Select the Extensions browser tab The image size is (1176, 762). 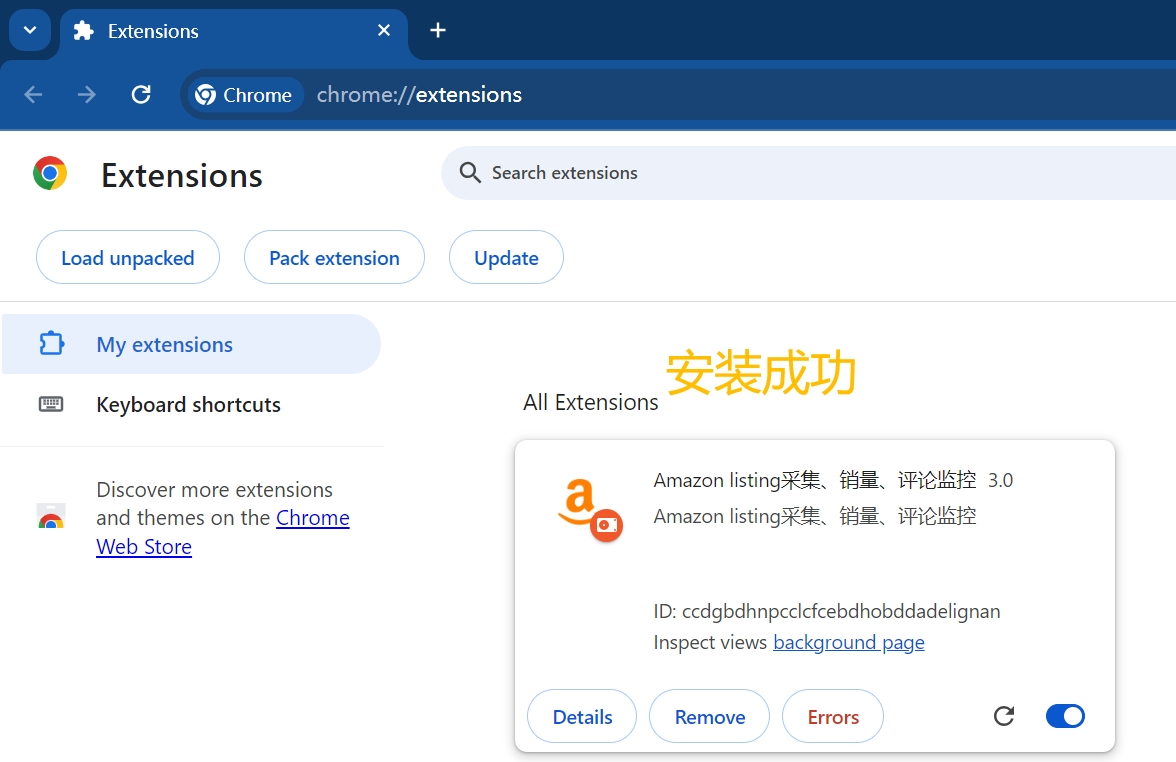coord(233,32)
